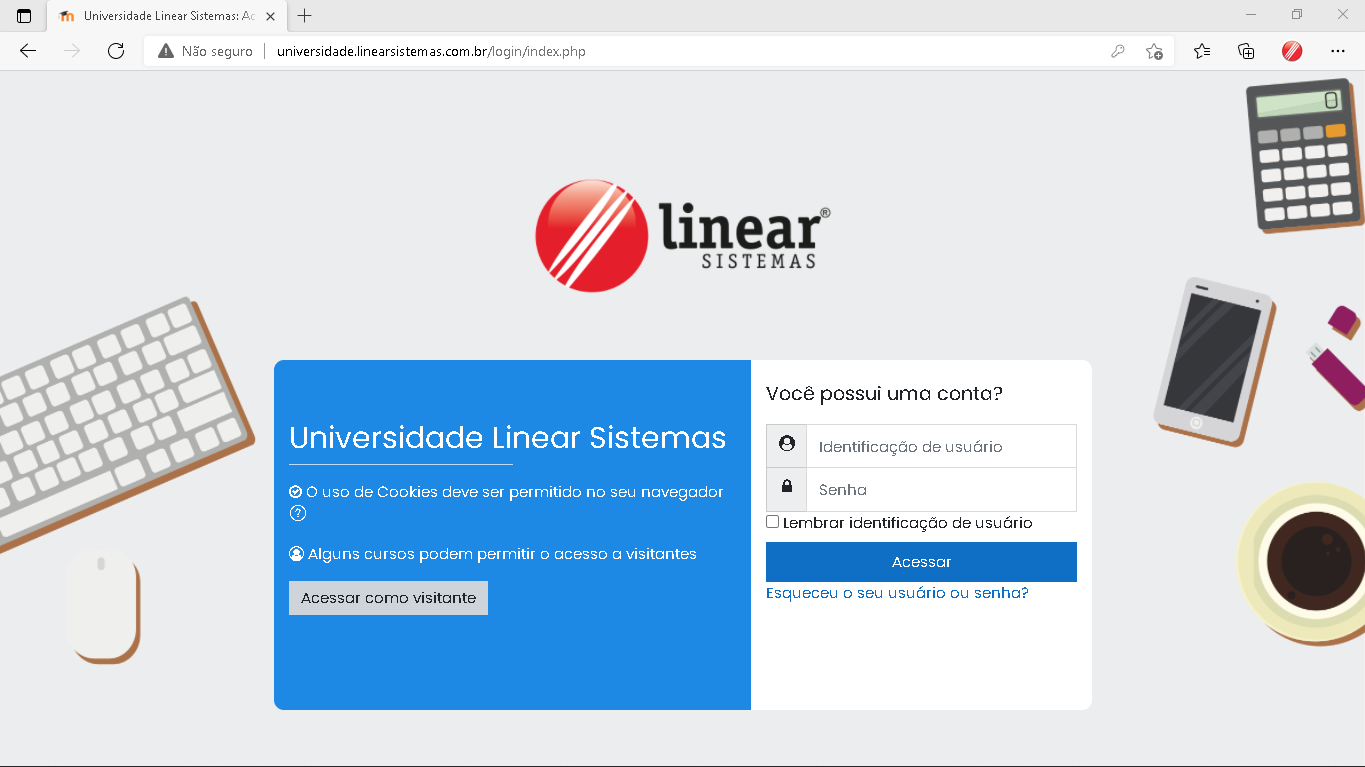Restore down the browser window

1296,15
